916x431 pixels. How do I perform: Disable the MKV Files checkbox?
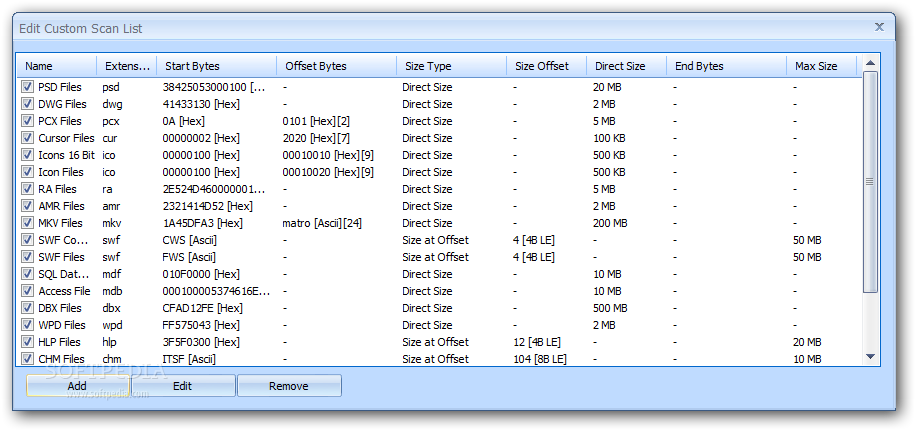click(x=27, y=223)
